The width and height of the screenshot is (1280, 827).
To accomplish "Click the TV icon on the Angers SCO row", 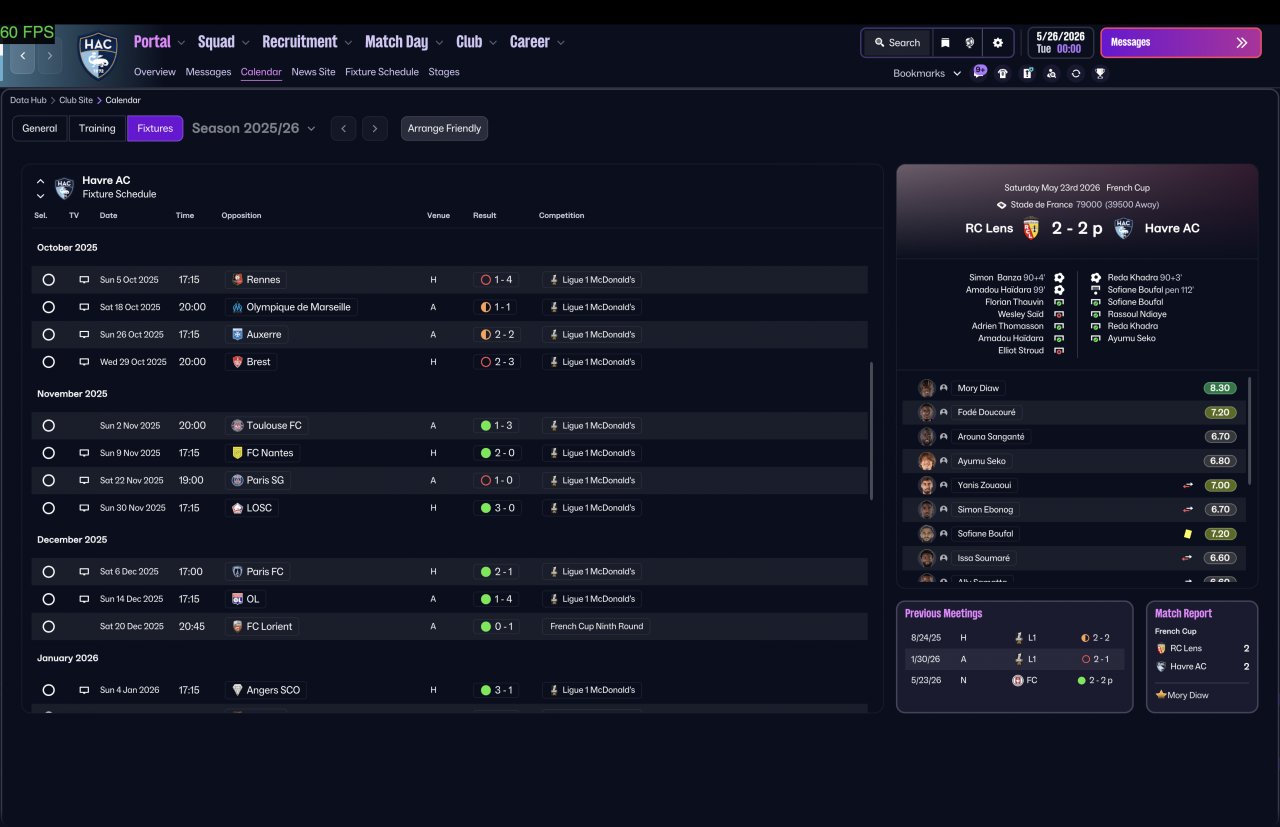I will pyautogui.click(x=84, y=690).
